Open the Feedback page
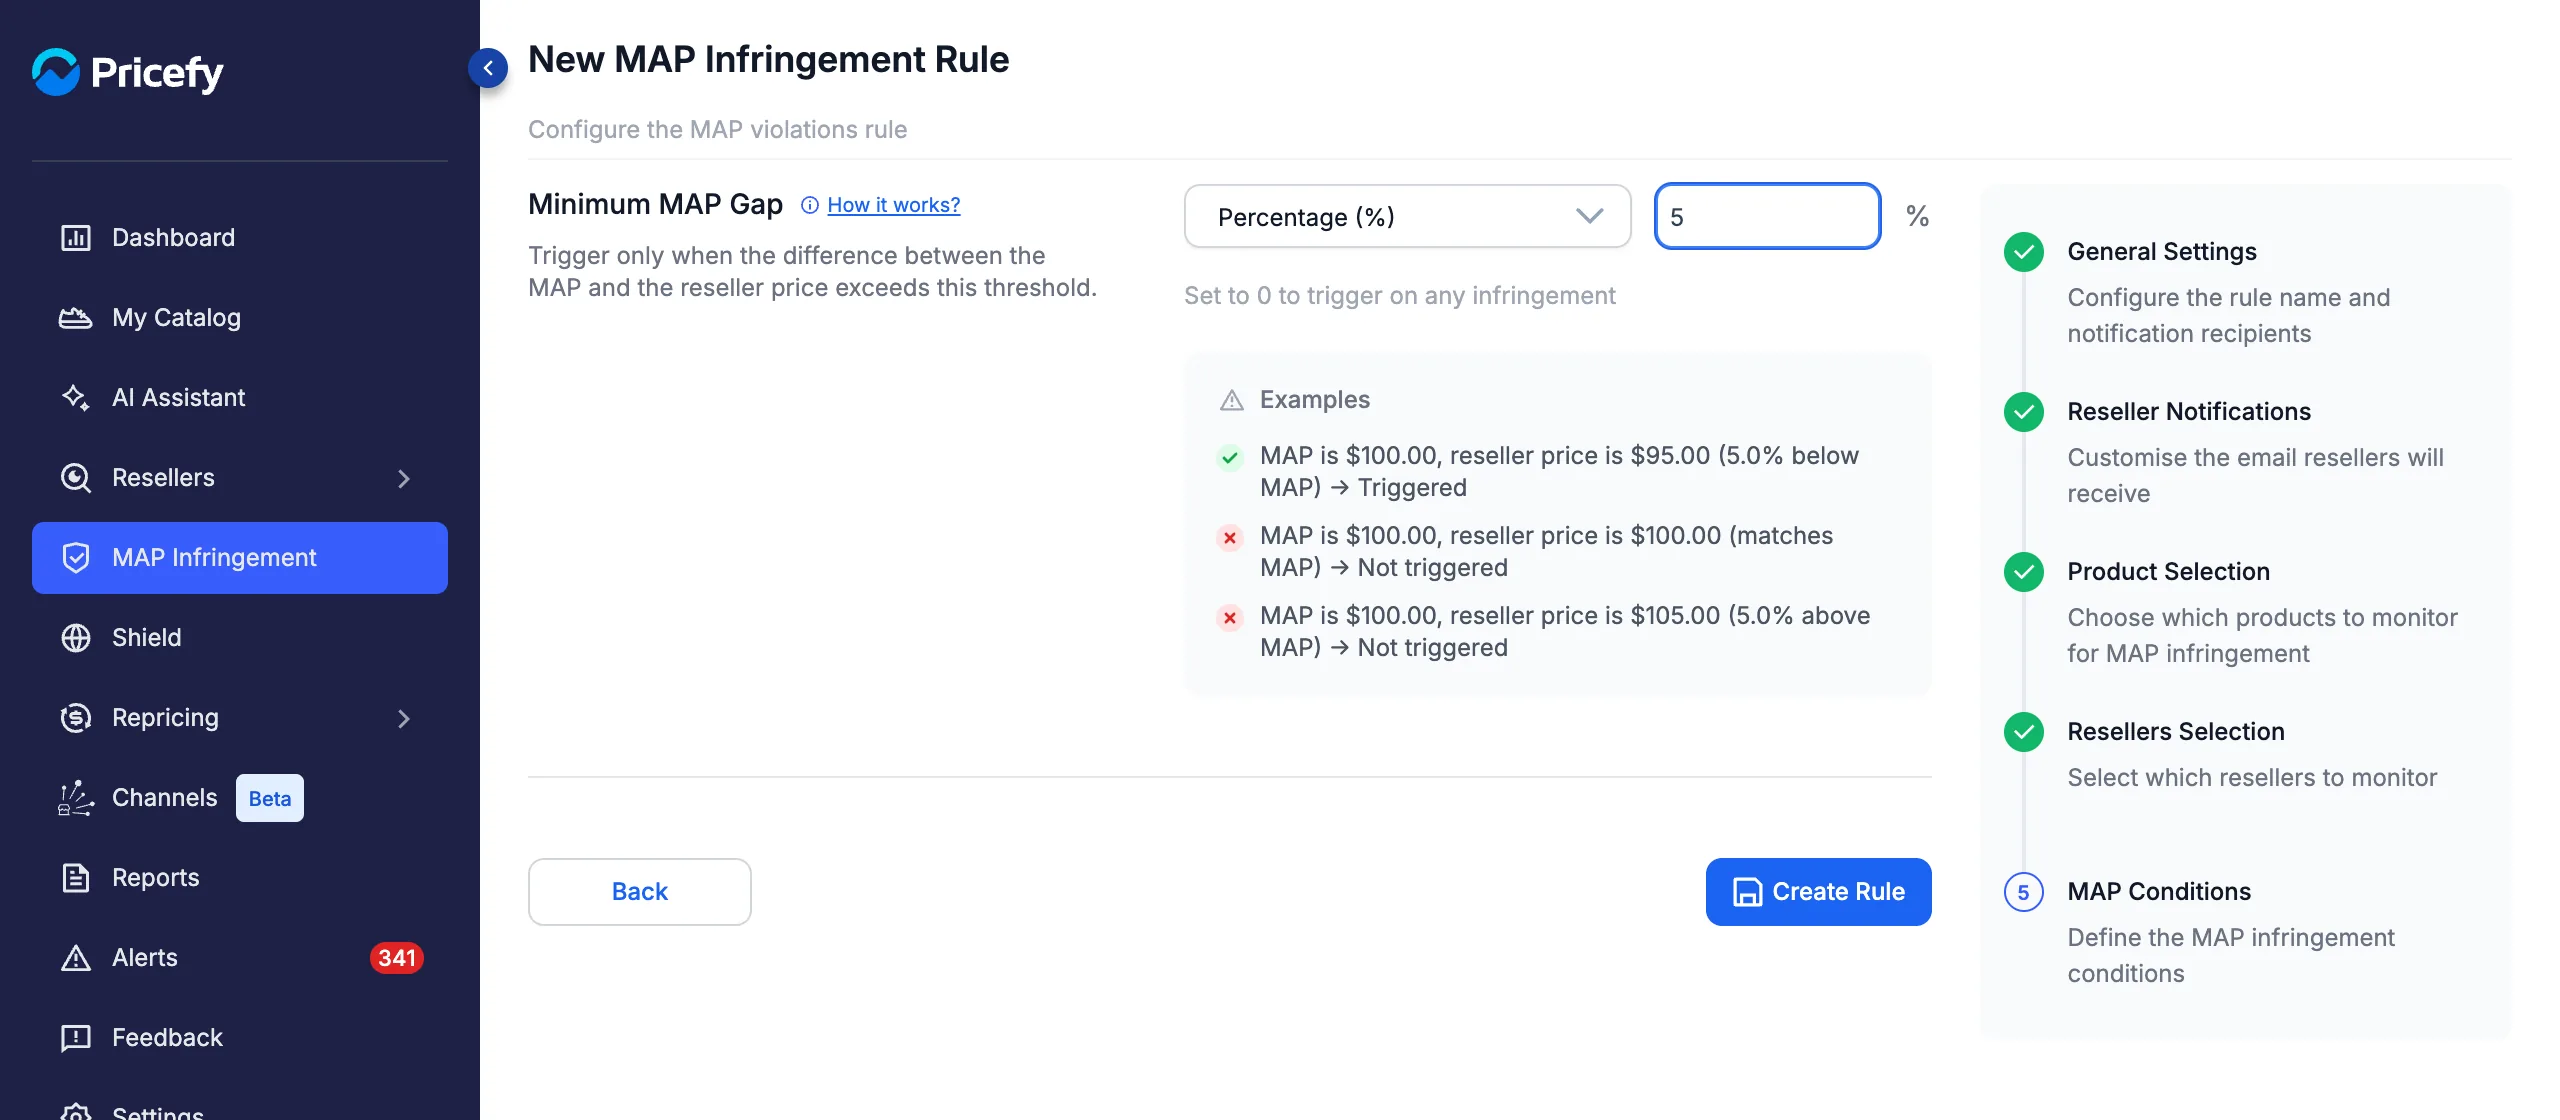This screenshot has width=2560, height=1120. (x=240, y=1038)
